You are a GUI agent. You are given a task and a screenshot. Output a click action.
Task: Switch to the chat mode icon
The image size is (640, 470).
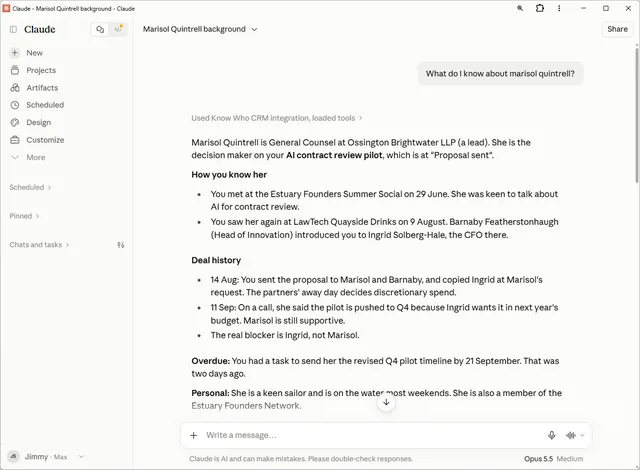tap(100, 29)
